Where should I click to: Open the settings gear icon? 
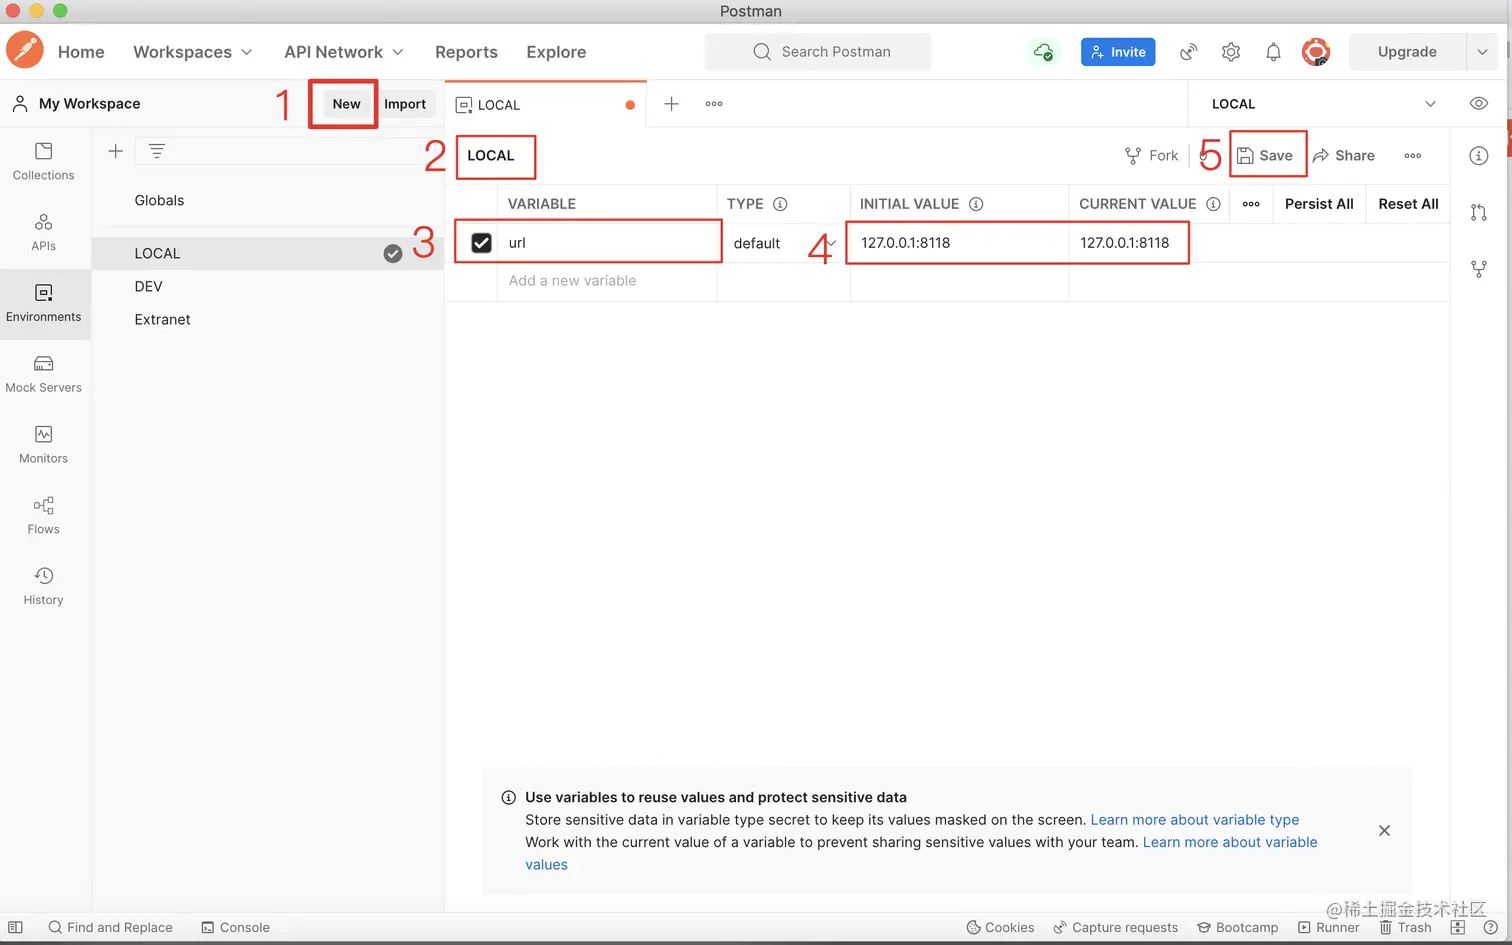pyautogui.click(x=1231, y=52)
